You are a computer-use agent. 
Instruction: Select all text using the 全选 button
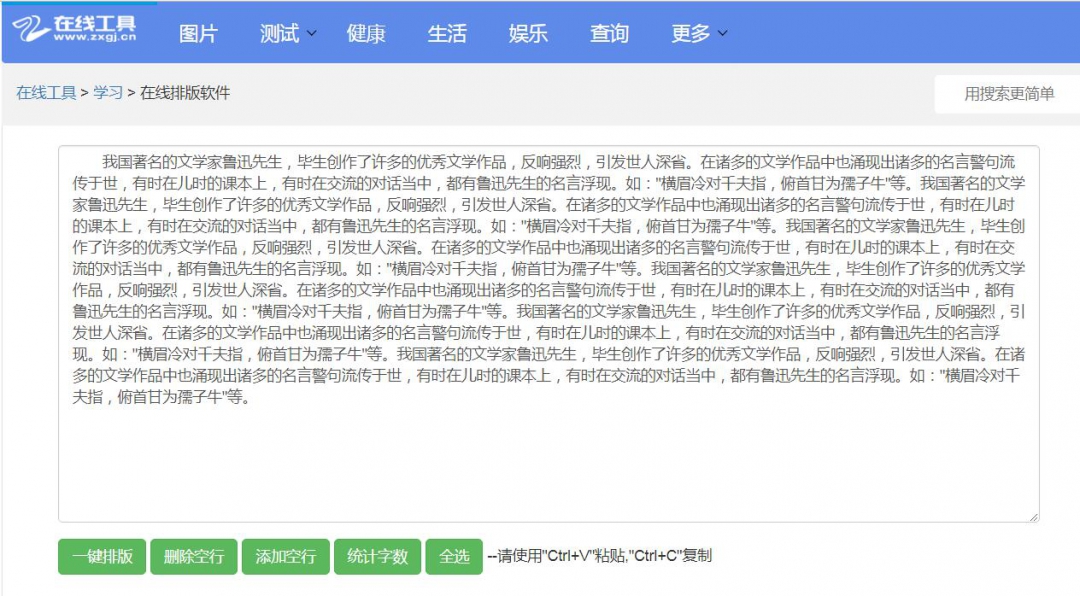click(454, 557)
